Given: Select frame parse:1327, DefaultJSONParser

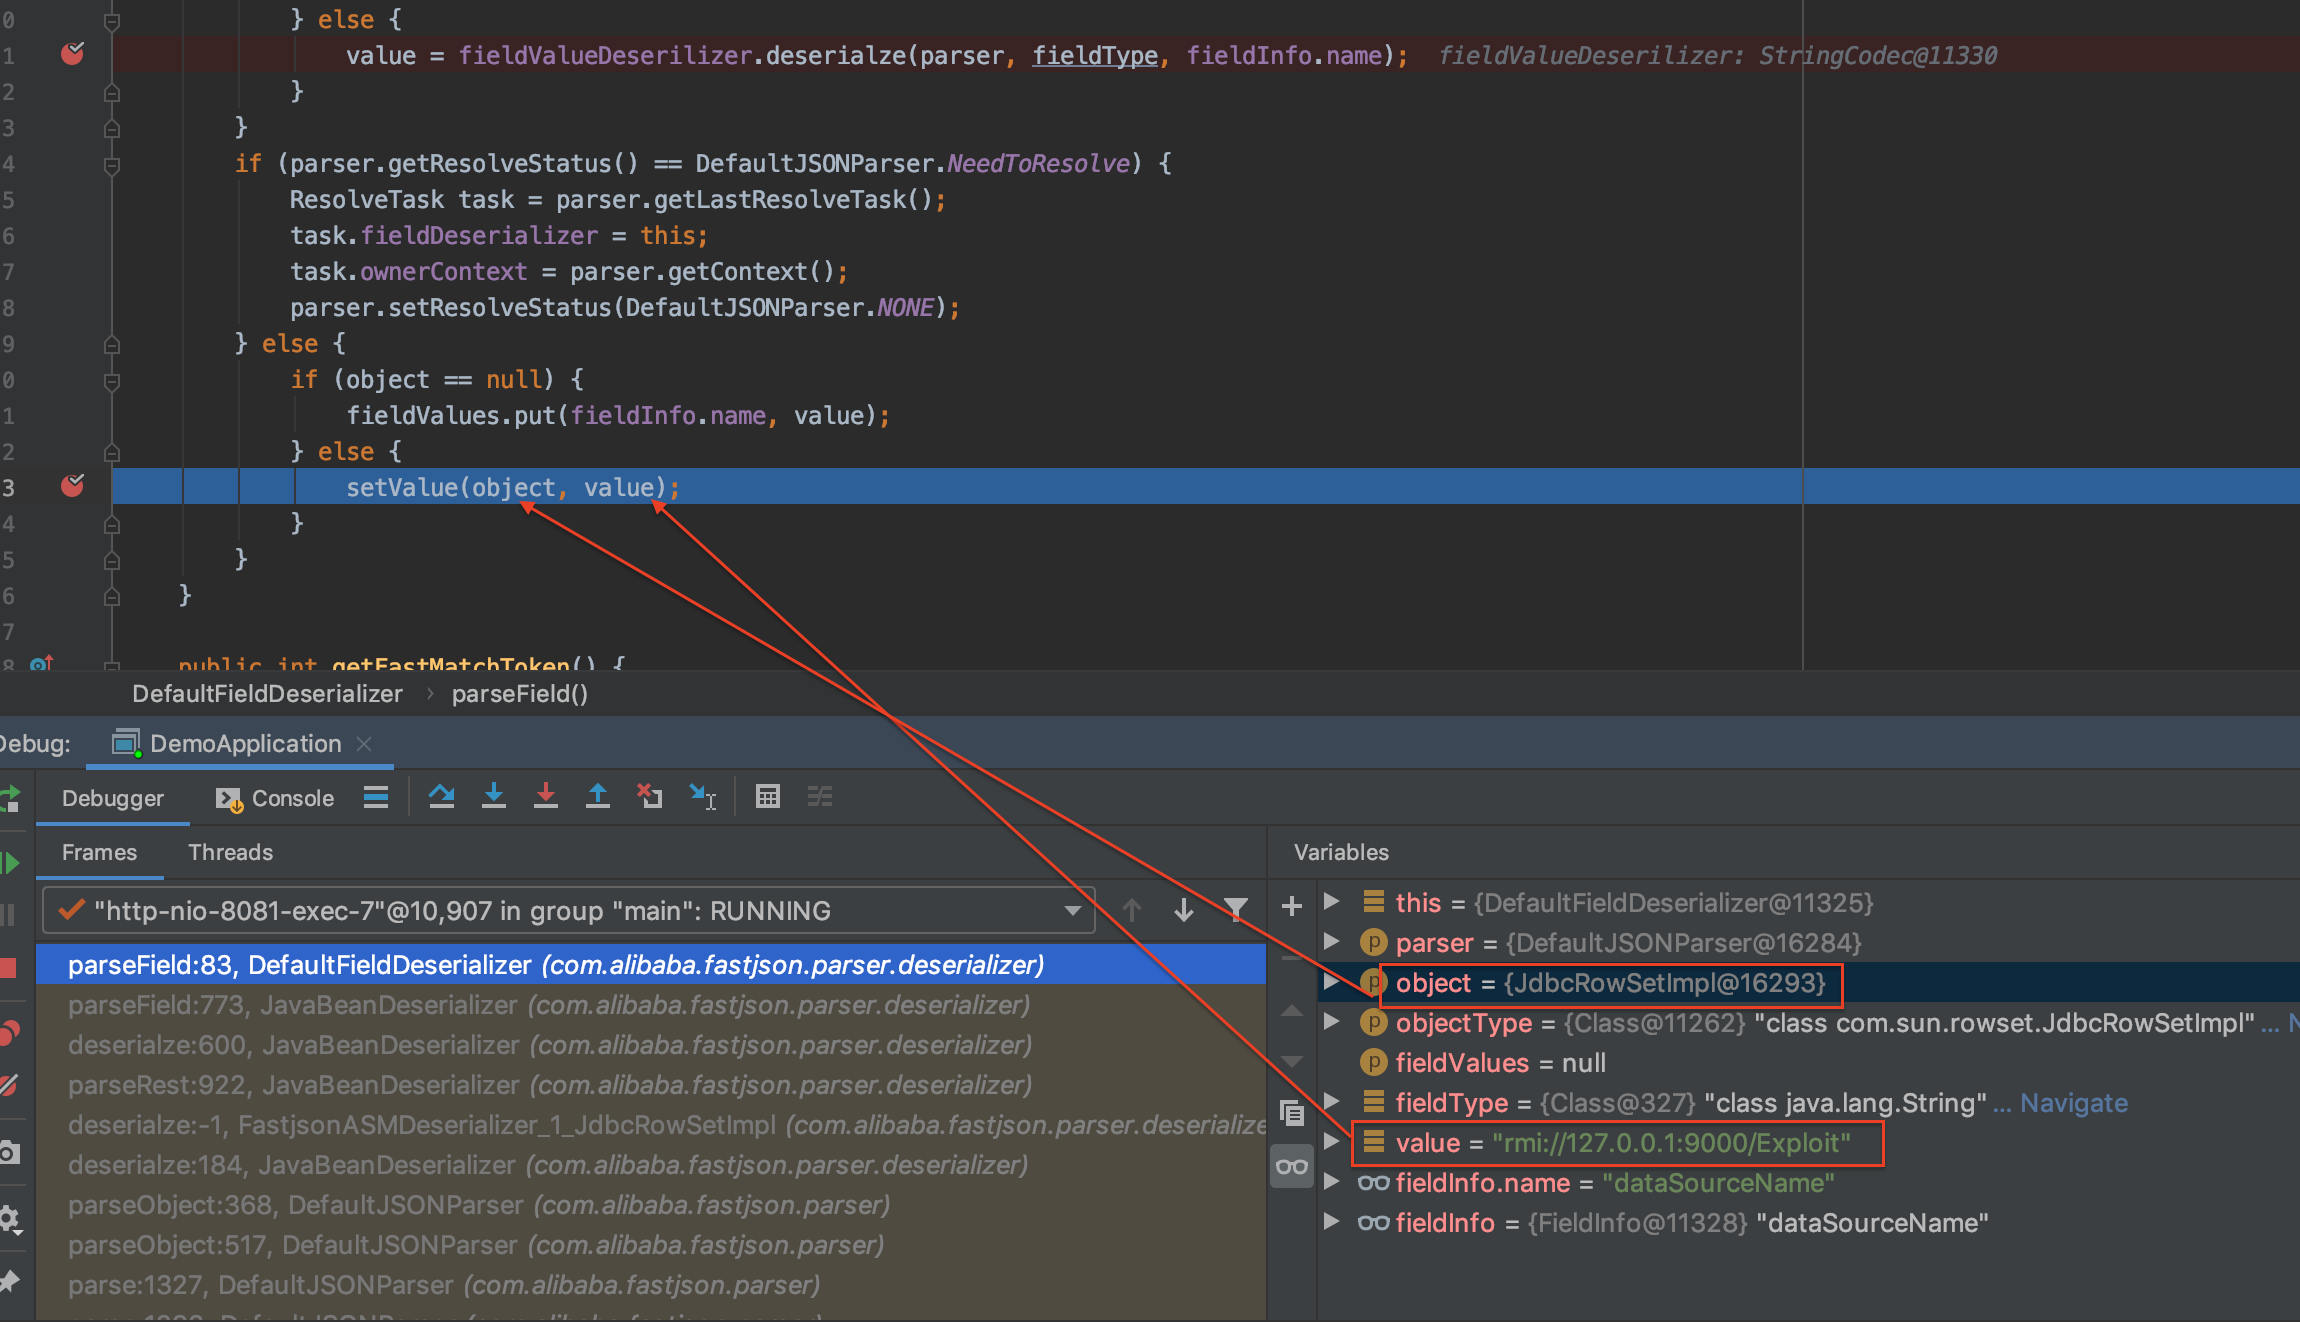Looking at the screenshot, I should [x=651, y=1285].
